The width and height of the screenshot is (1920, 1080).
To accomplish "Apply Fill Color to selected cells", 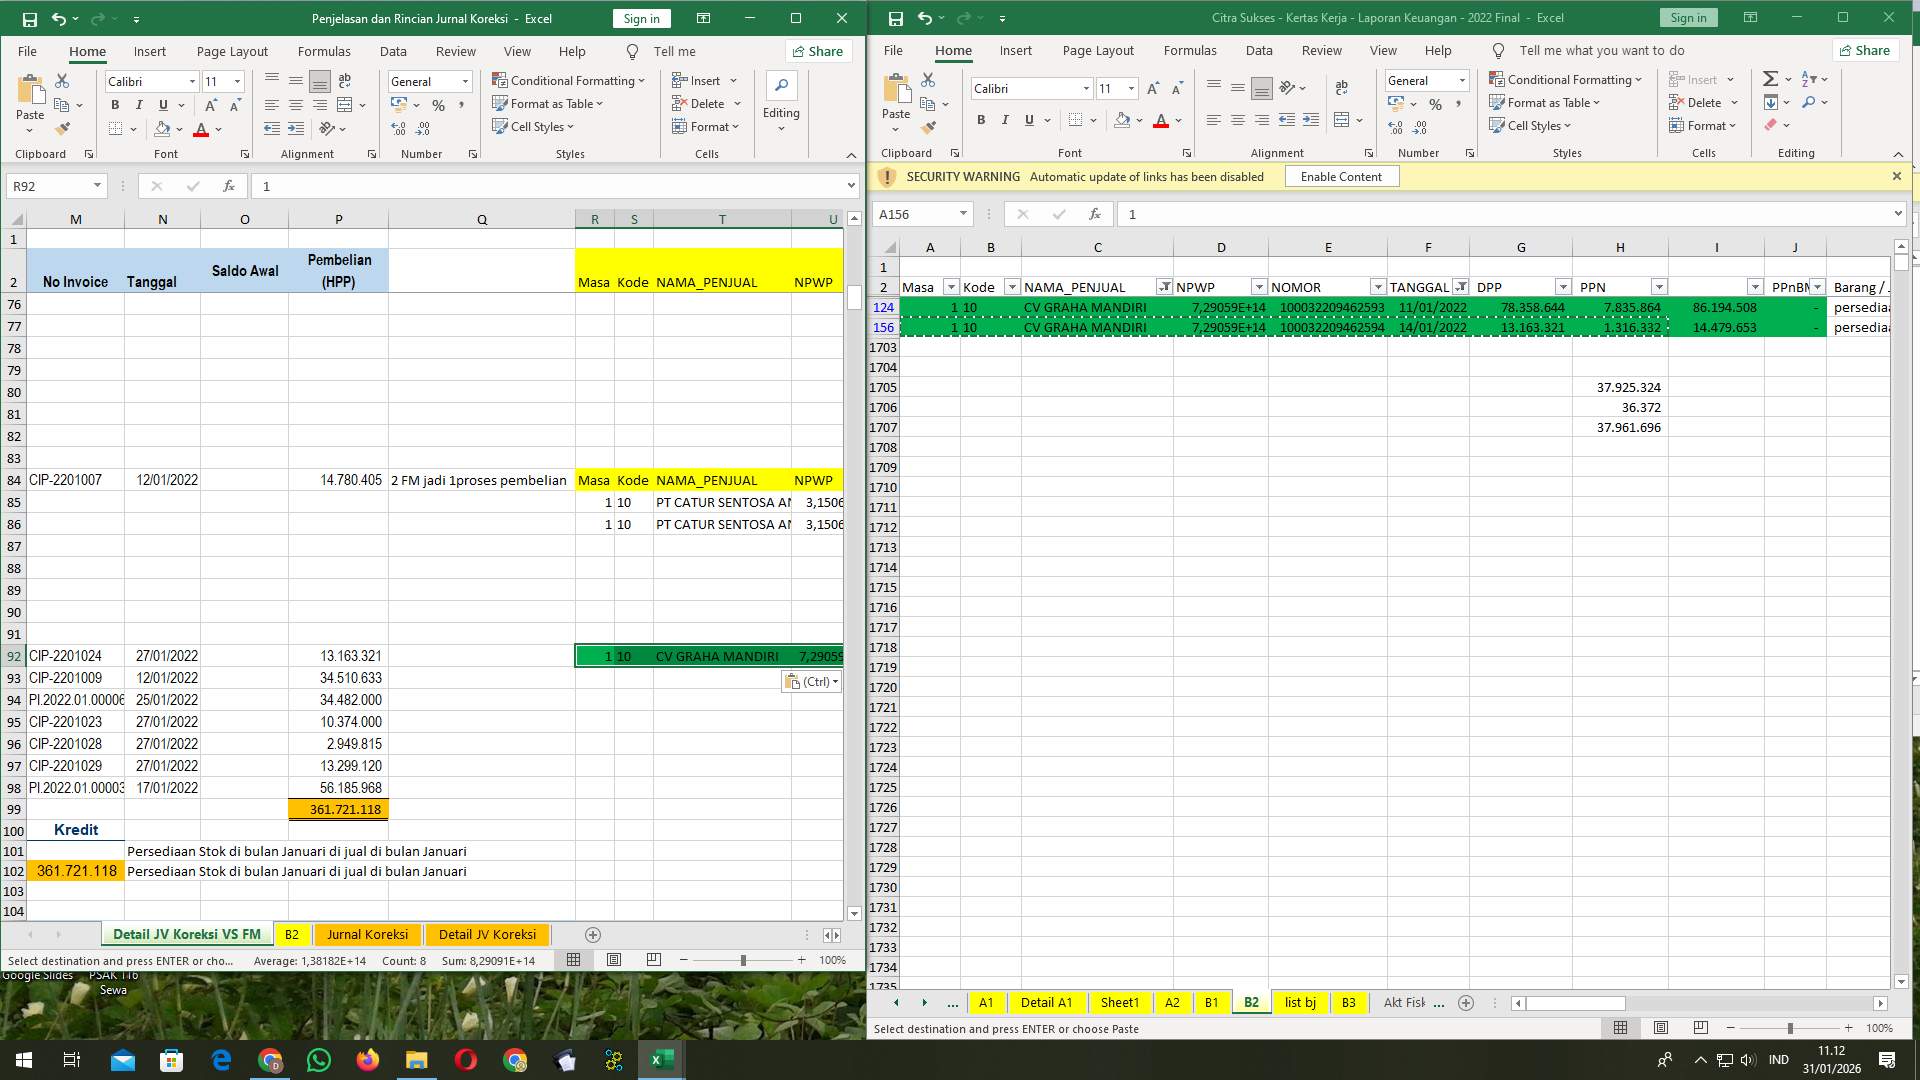I will [163, 128].
